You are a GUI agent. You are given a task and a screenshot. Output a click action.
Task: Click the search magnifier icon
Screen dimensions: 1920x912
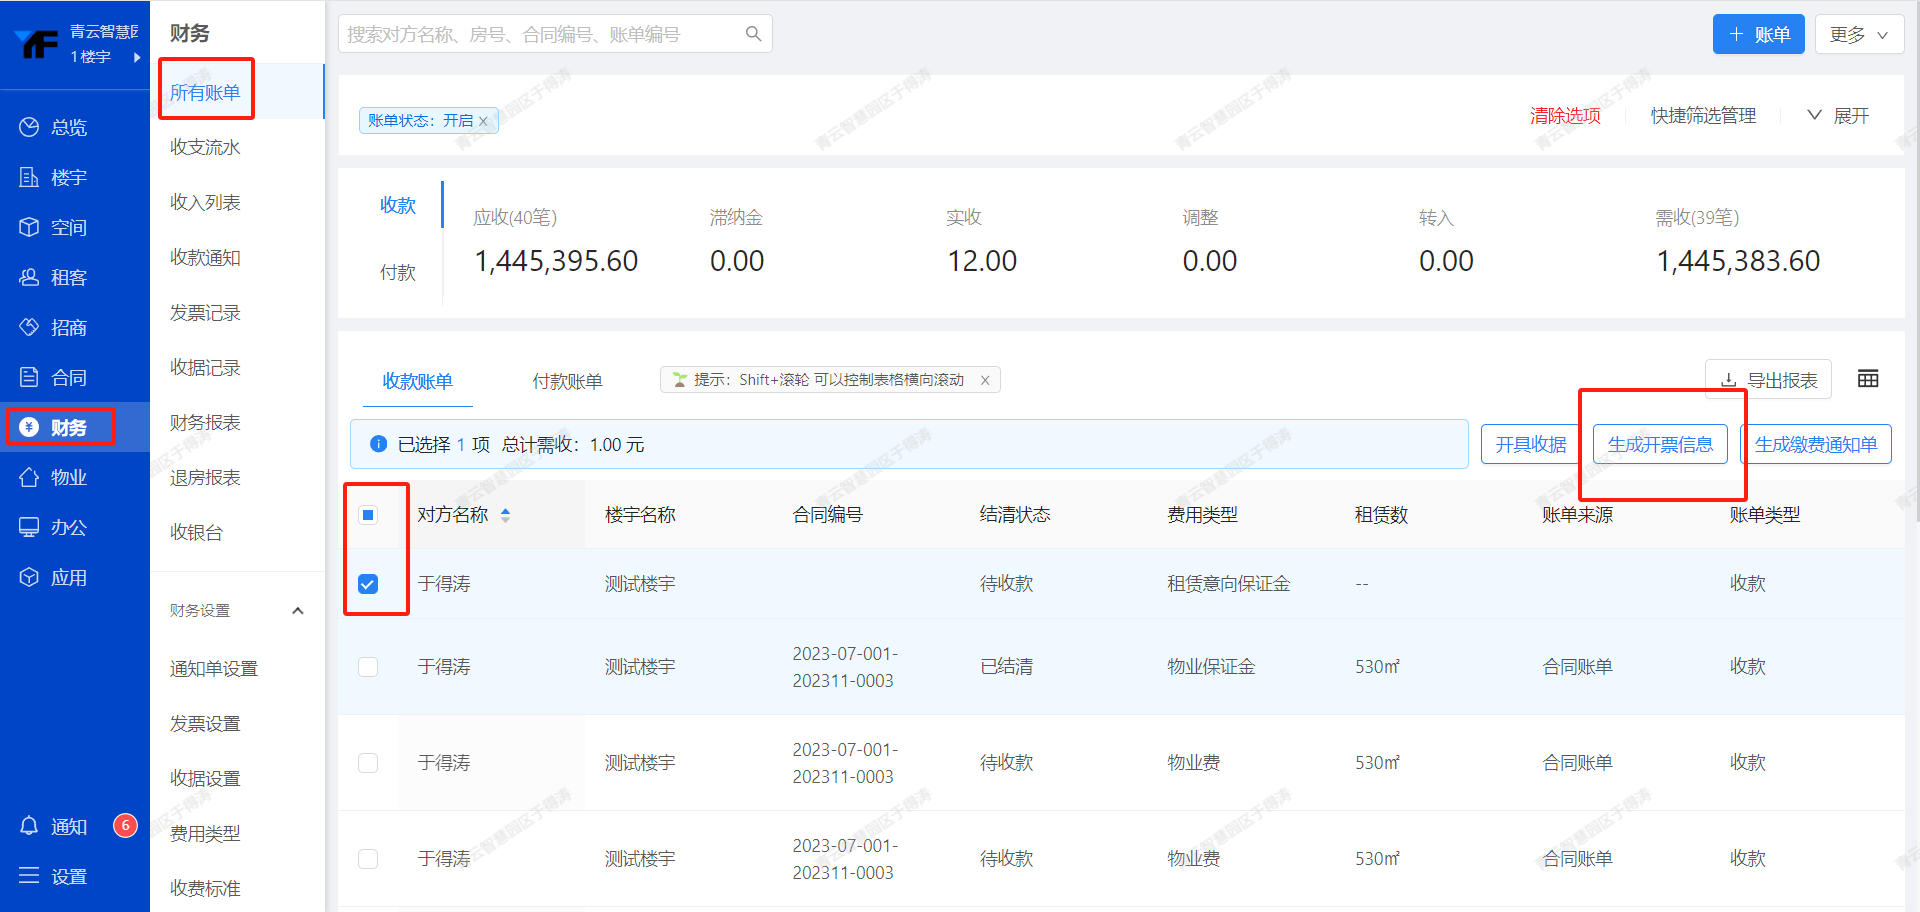tap(753, 34)
